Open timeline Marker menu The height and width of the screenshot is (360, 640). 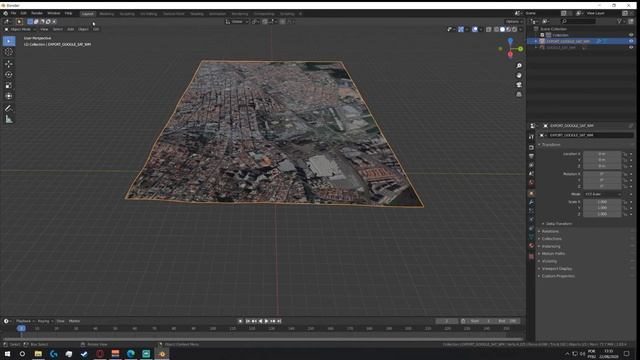pos(74,321)
